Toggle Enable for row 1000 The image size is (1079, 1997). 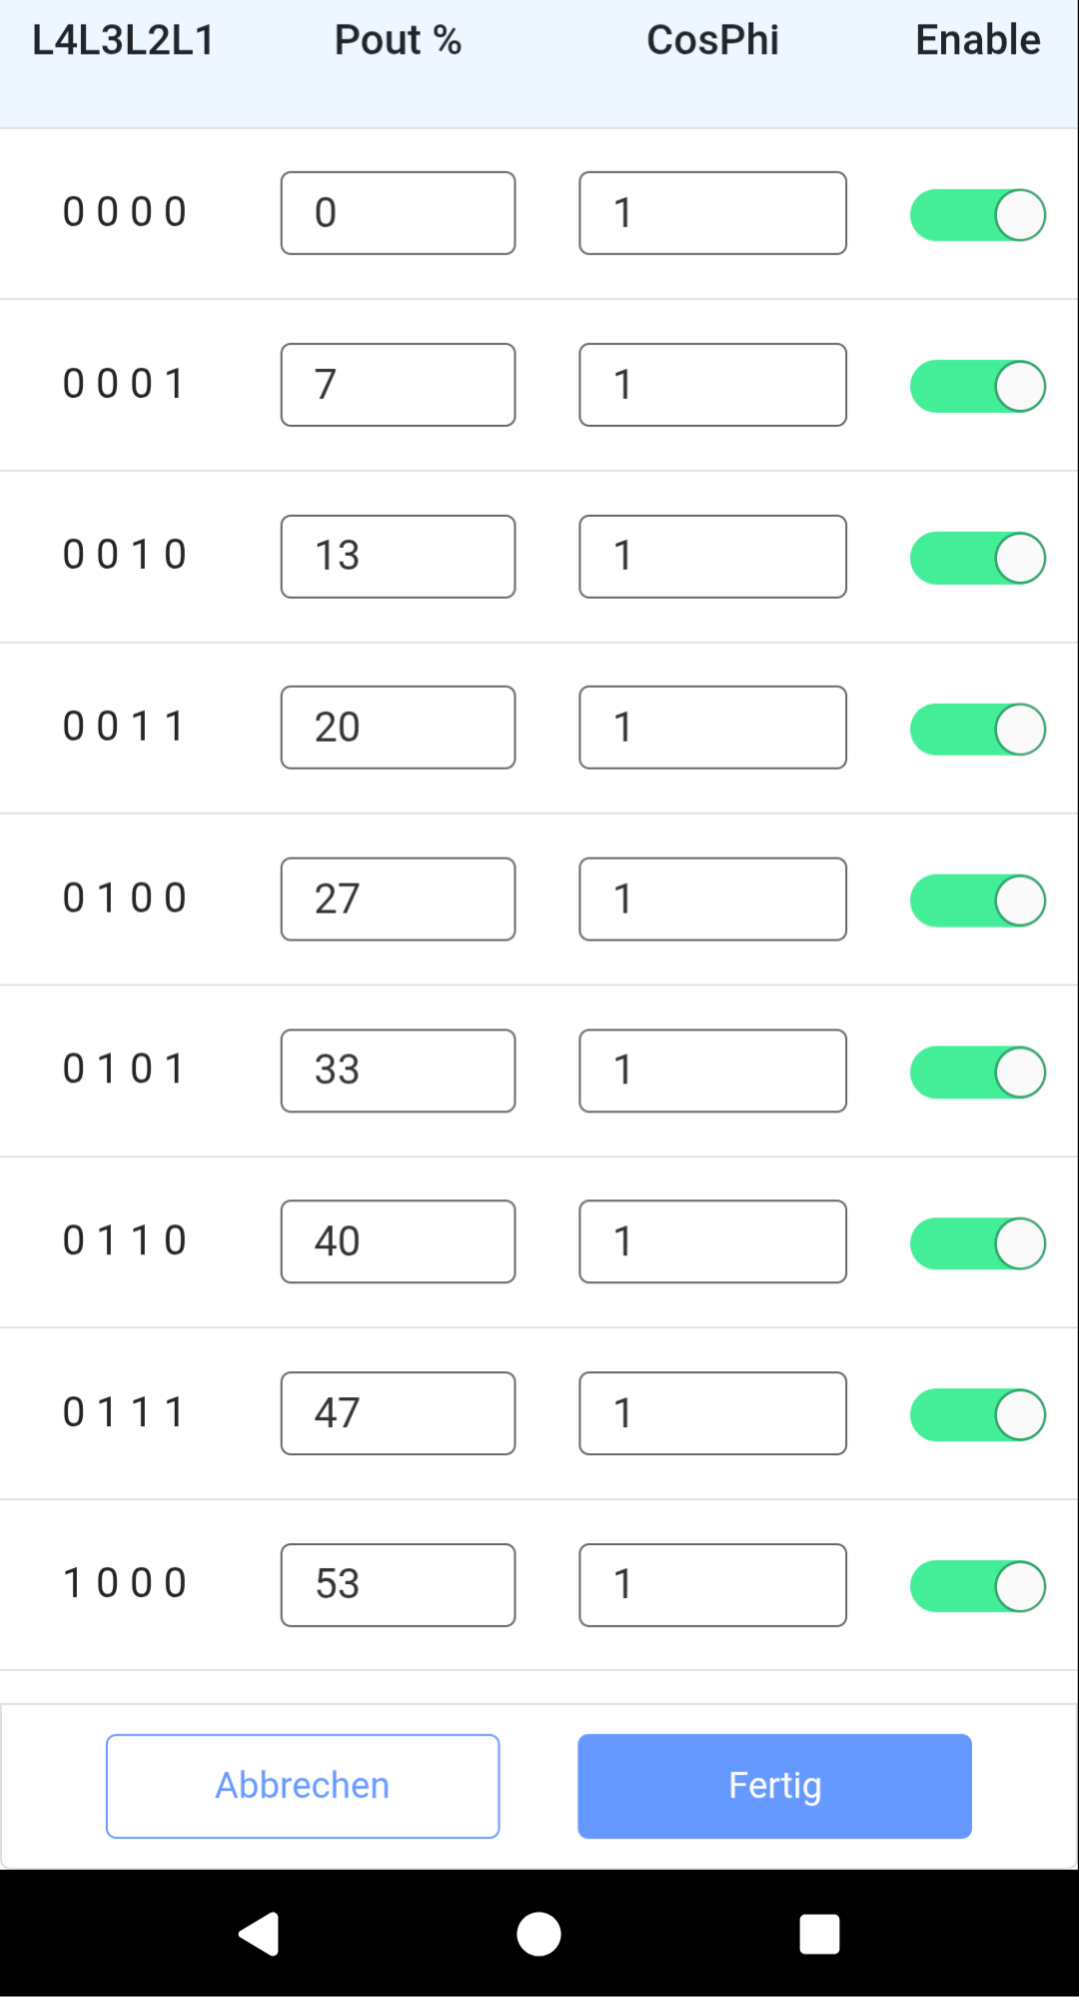977,1586
